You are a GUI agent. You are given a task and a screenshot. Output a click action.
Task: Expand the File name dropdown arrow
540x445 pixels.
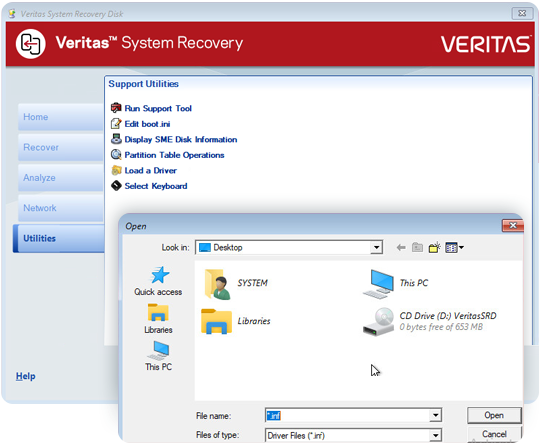(x=435, y=415)
